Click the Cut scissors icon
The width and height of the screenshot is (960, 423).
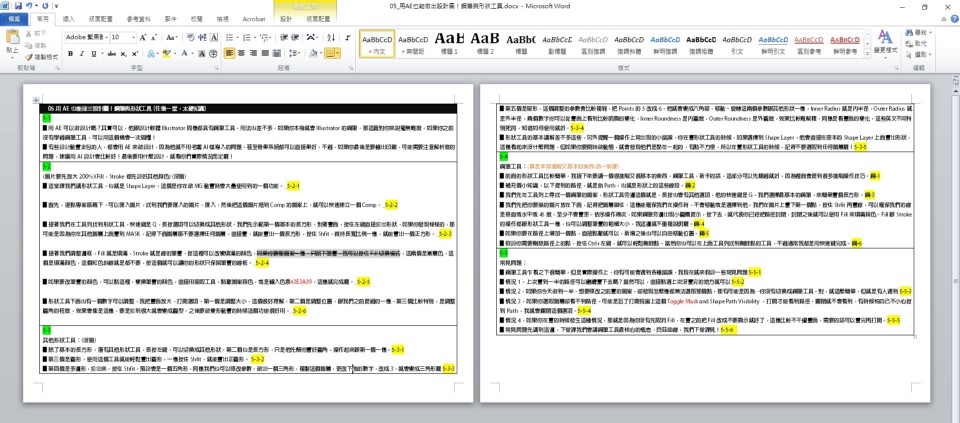[x=28, y=34]
